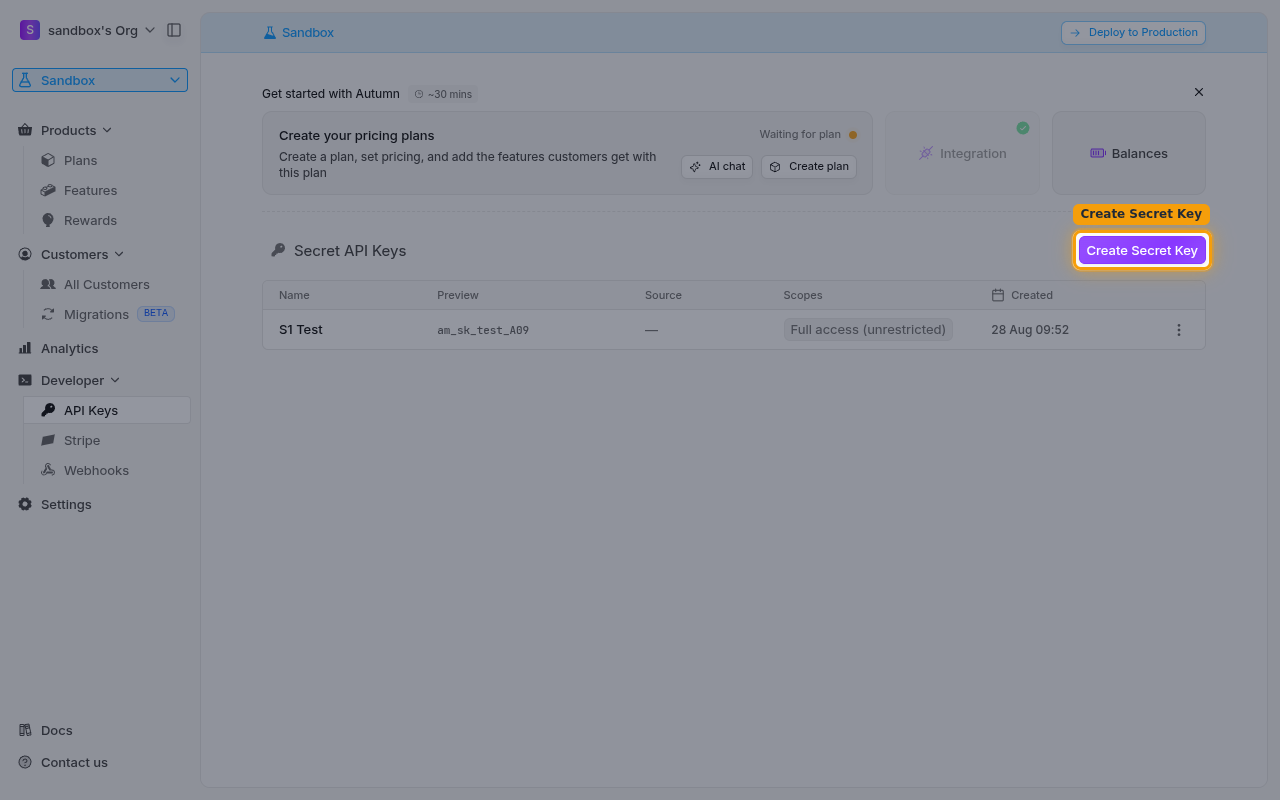1280x800 pixels.
Task: Click the Customers person icon
Action: coord(25,254)
